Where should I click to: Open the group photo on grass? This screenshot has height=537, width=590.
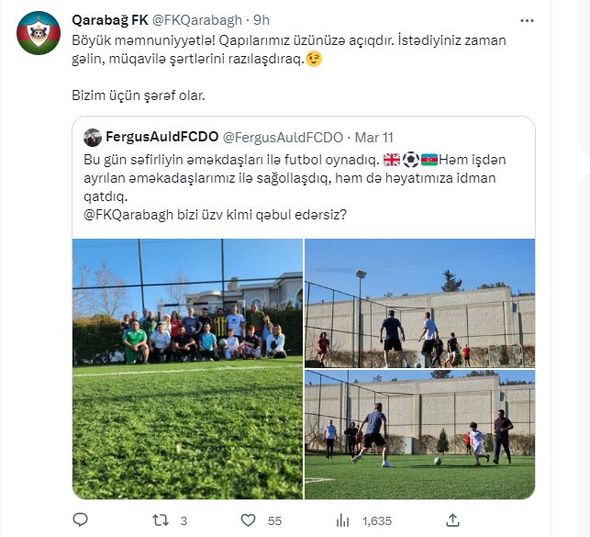[187, 369]
